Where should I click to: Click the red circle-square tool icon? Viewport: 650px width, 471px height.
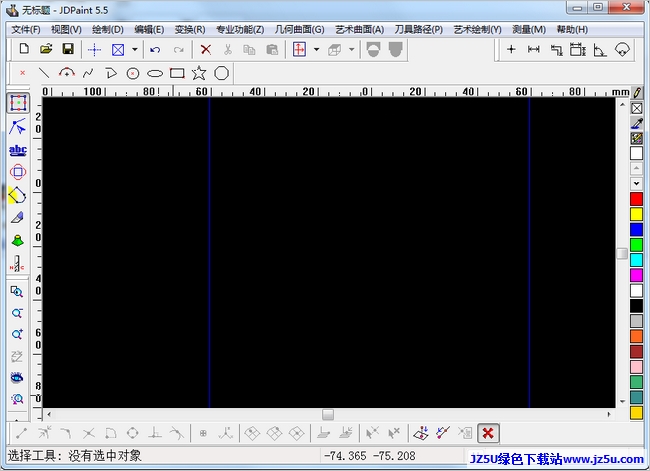[x=18, y=172]
